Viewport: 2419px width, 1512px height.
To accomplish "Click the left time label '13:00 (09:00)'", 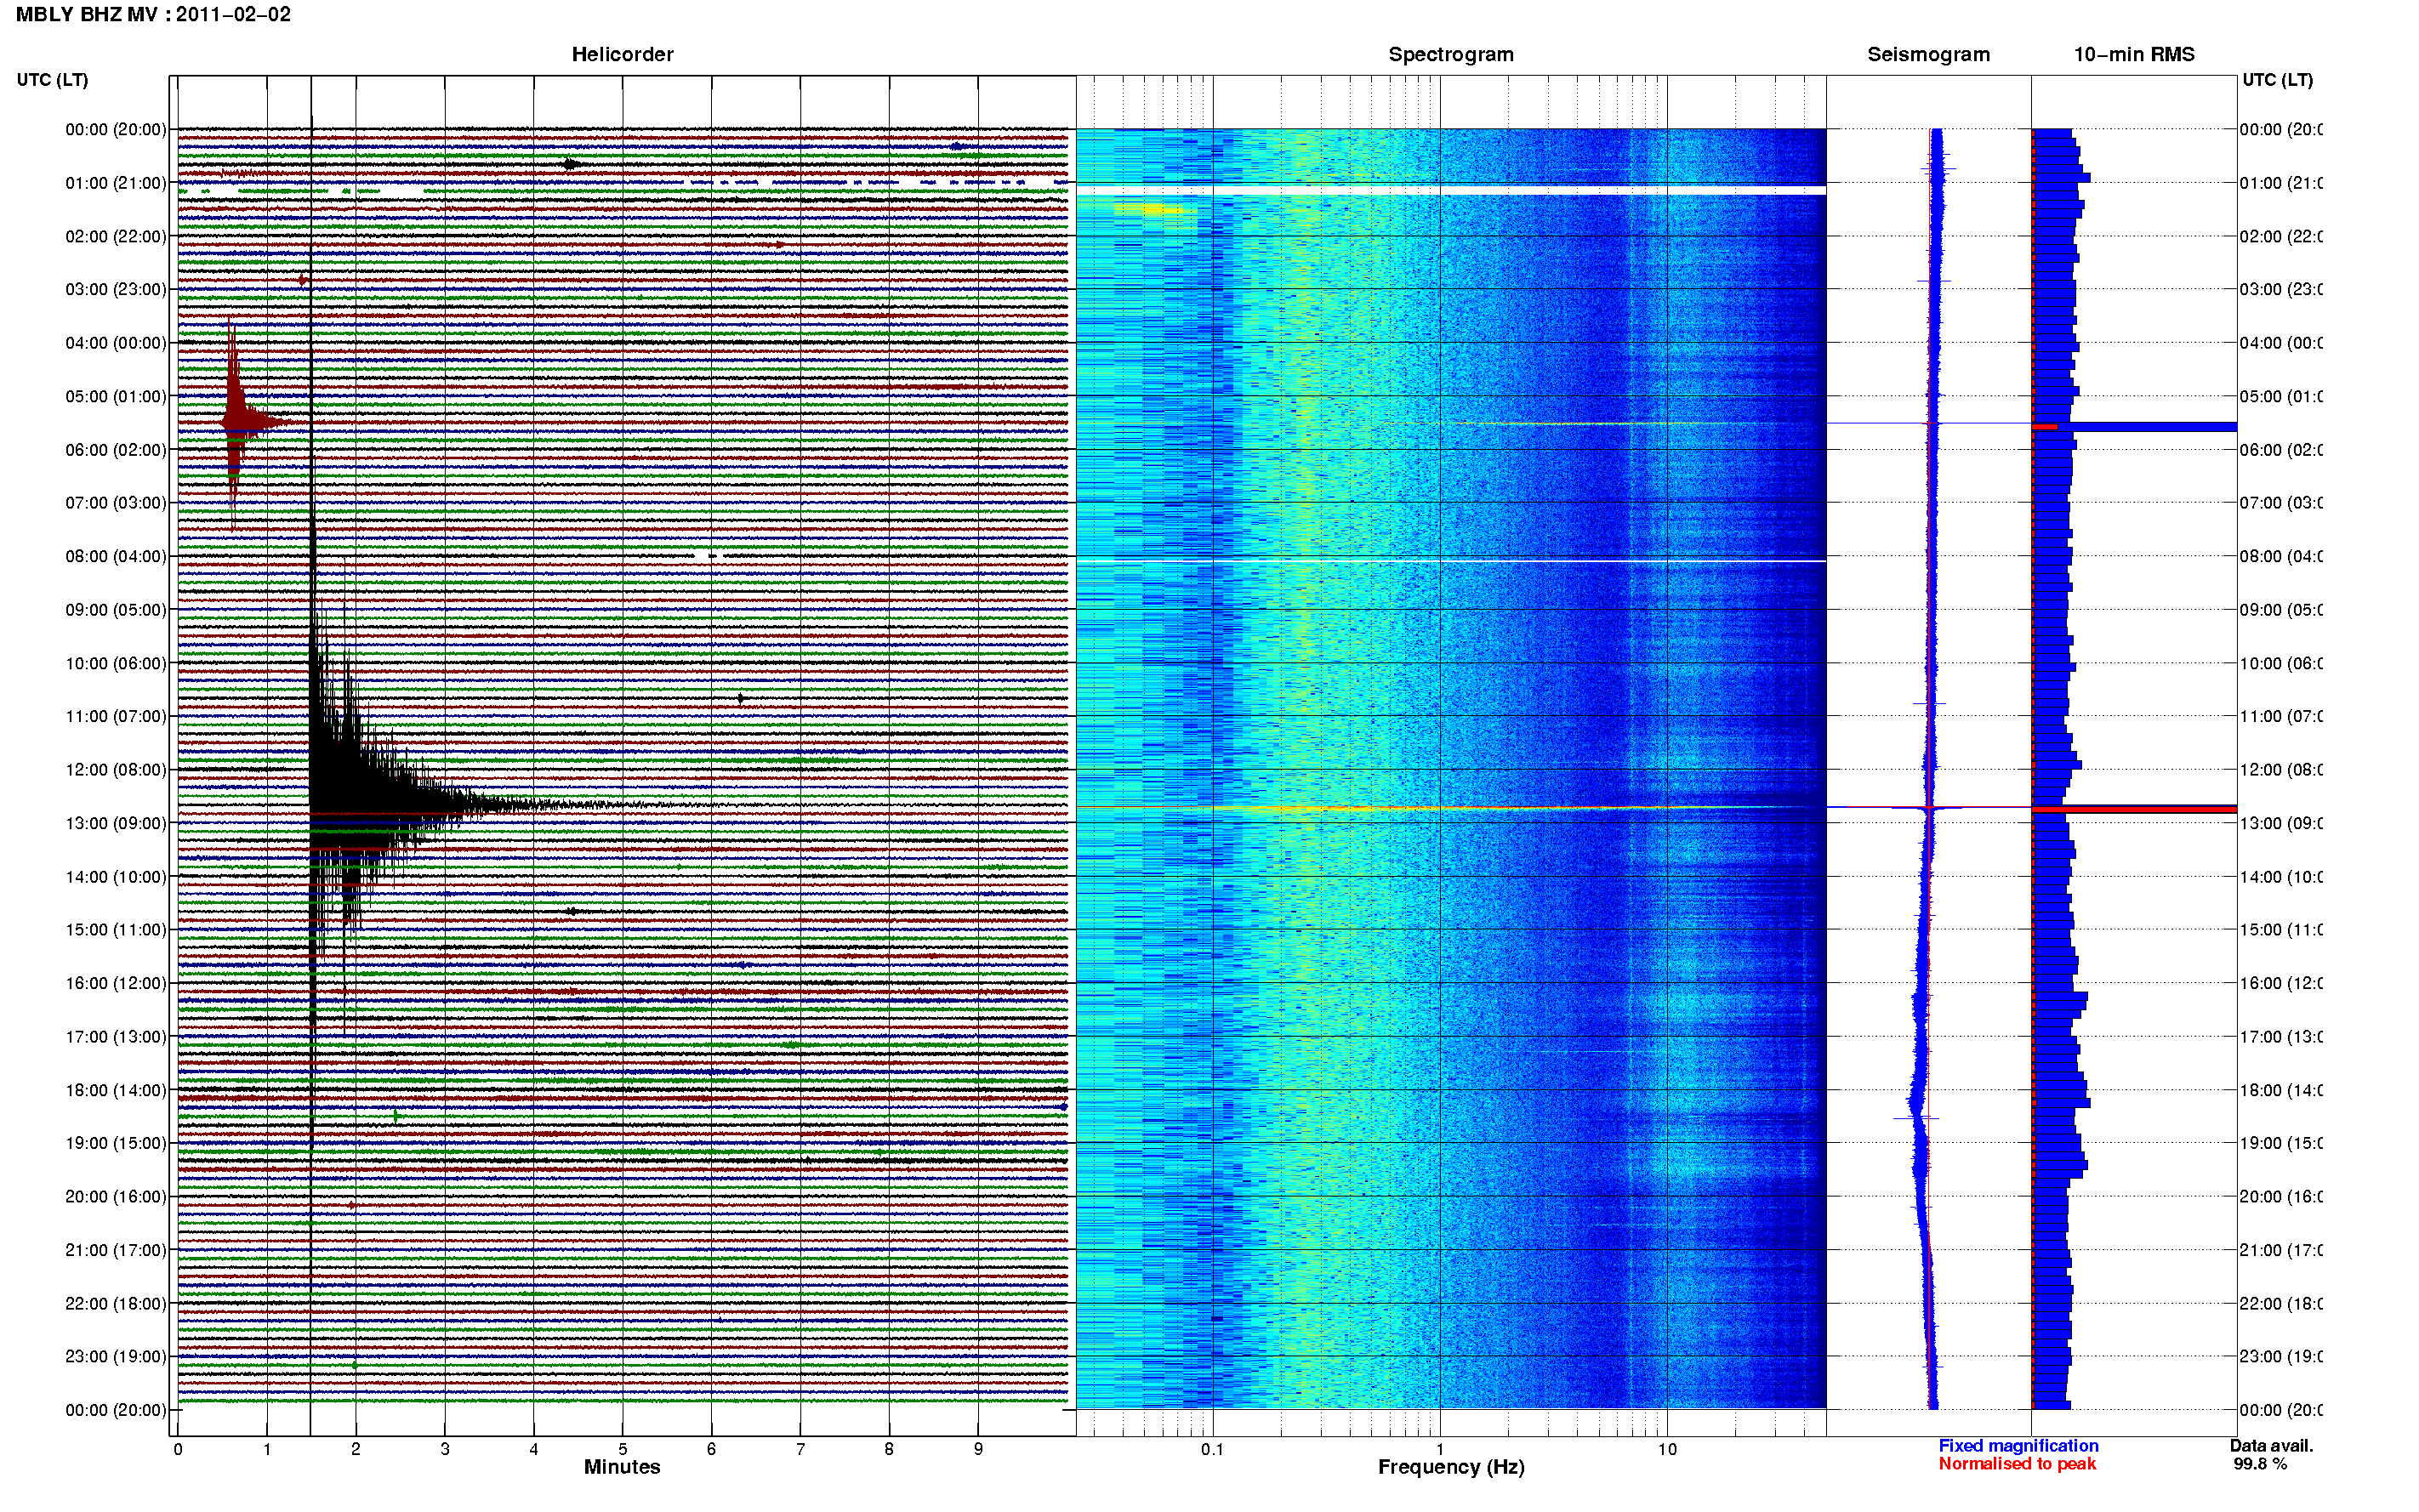I will click(x=116, y=823).
